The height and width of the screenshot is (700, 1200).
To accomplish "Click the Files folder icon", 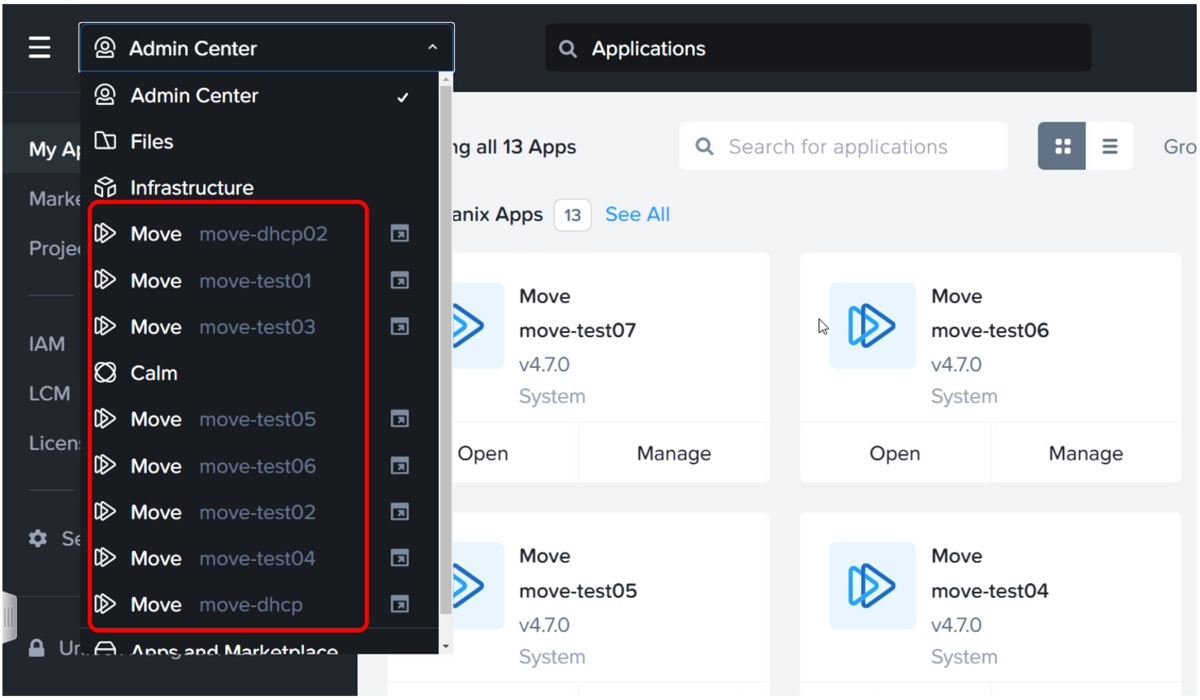I will [x=105, y=141].
